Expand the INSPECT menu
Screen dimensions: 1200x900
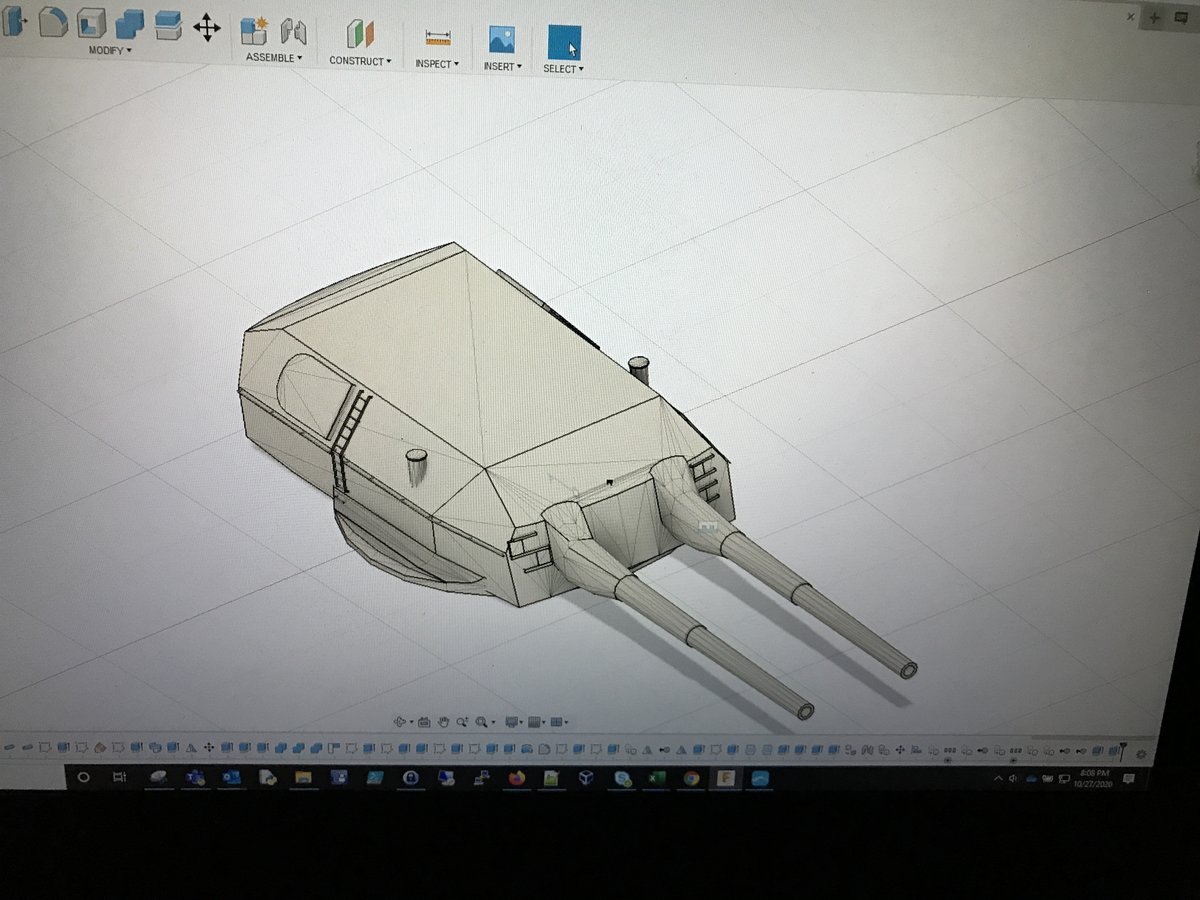[437, 64]
